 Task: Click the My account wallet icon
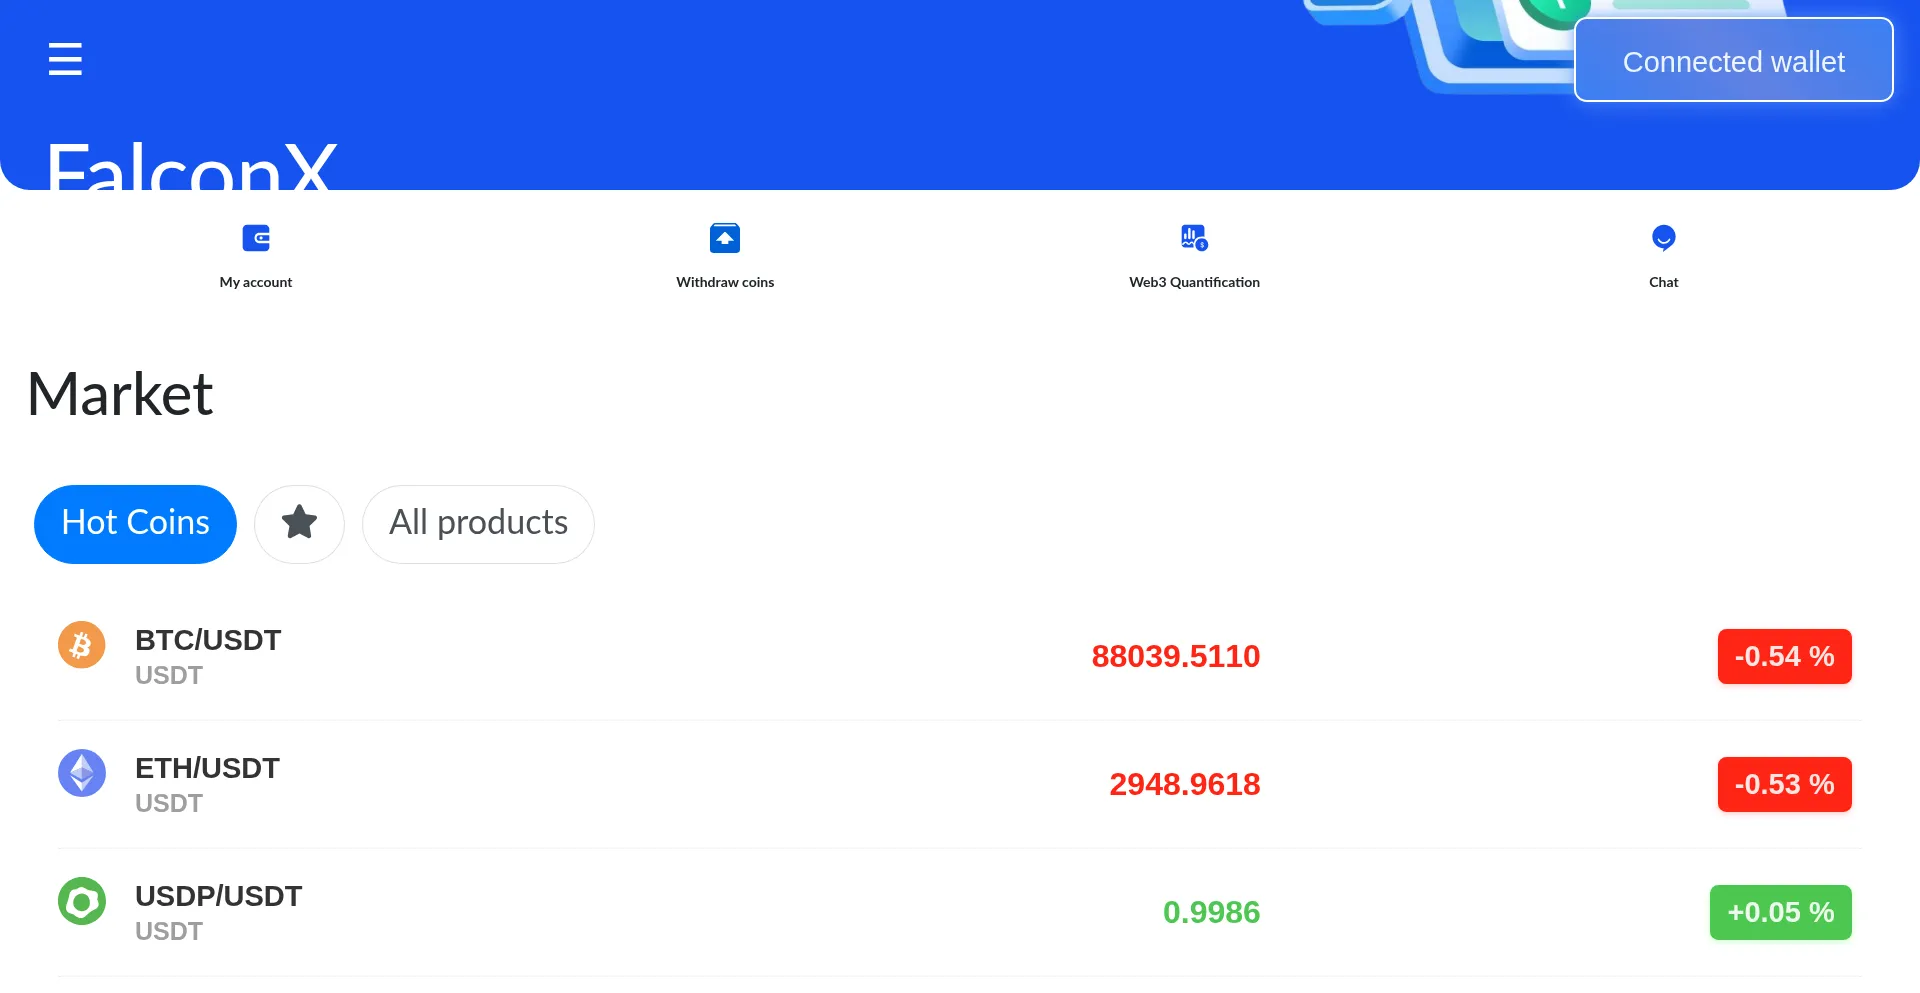(x=256, y=238)
